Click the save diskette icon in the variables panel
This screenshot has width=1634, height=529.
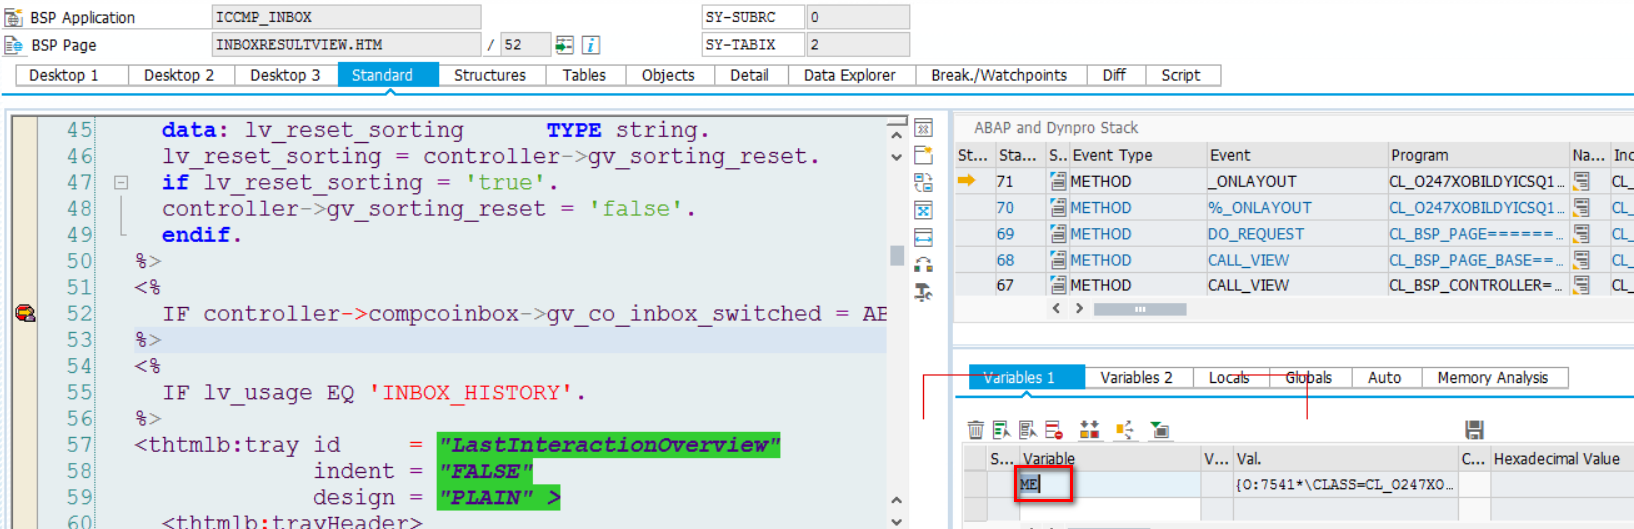pos(1474,430)
